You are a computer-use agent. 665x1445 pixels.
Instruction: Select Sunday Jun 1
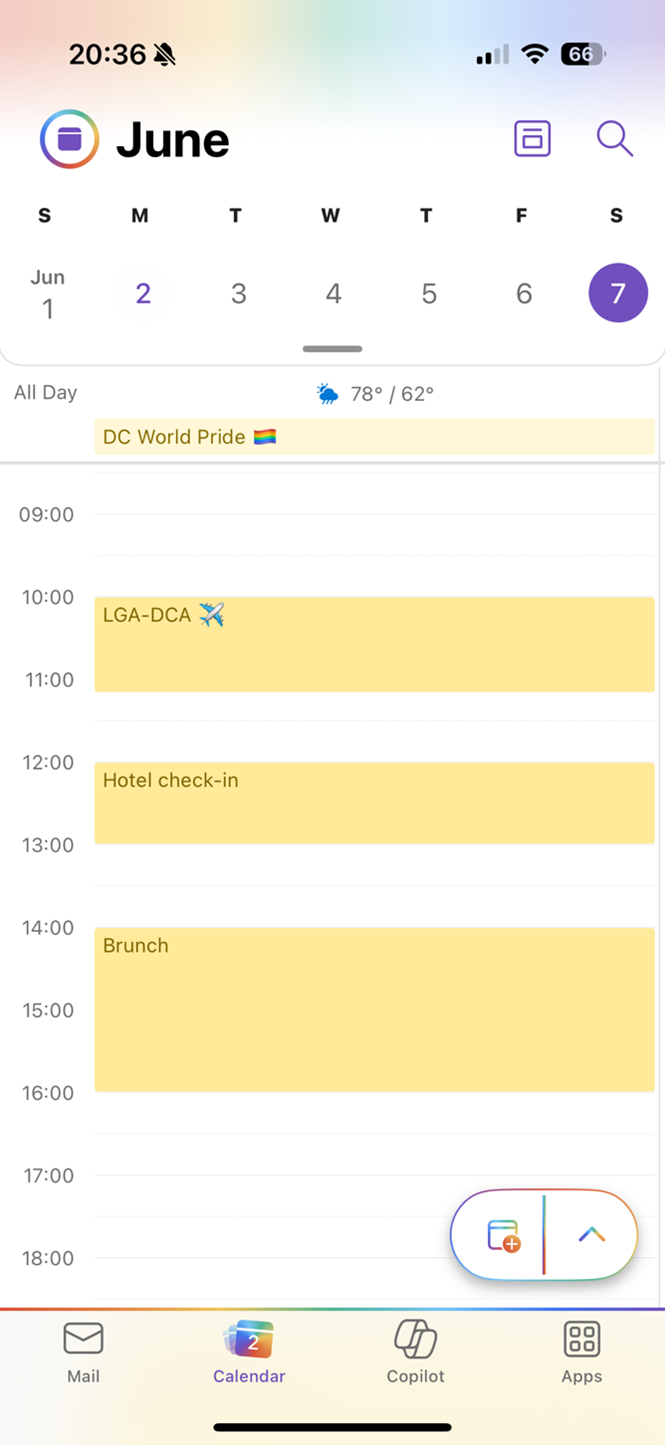pyautogui.click(x=47, y=294)
